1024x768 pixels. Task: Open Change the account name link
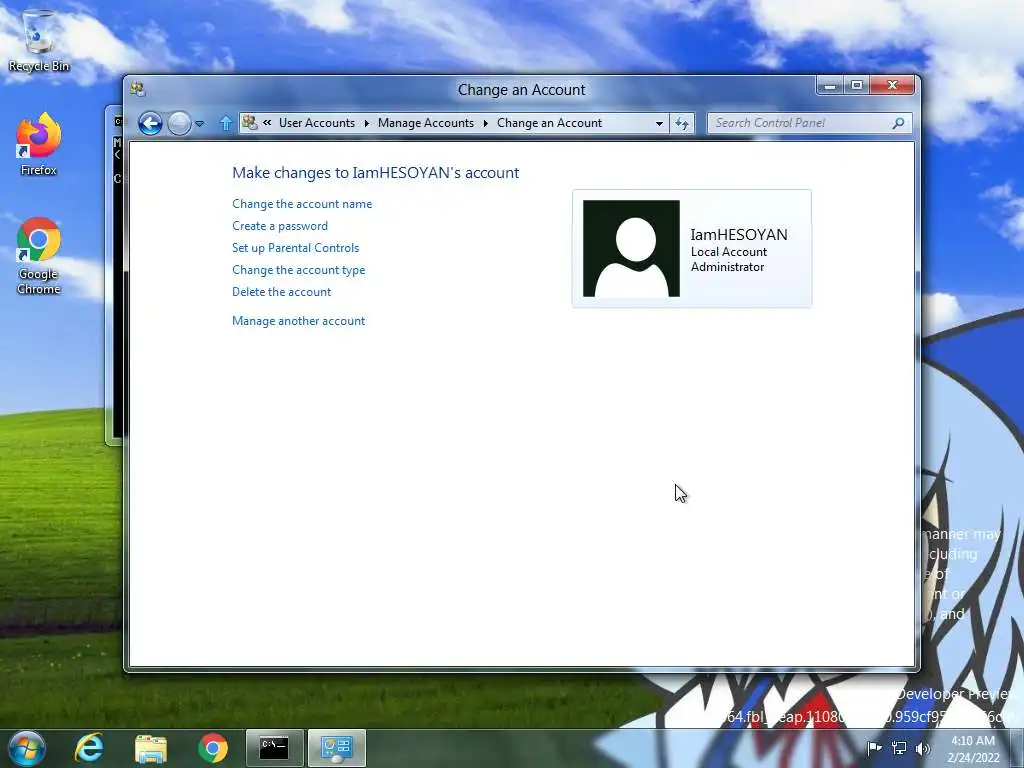(x=302, y=204)
